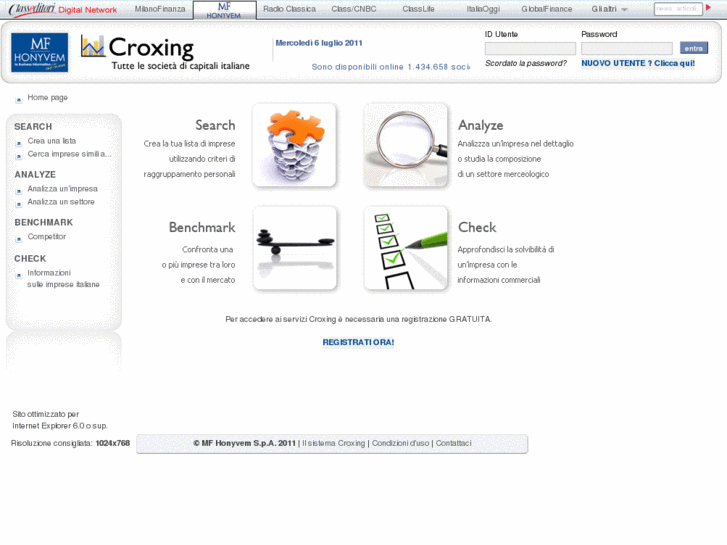
Task: Click NUOVO UTENTE Clicca qui link
Action: click(x=638, y=63)
